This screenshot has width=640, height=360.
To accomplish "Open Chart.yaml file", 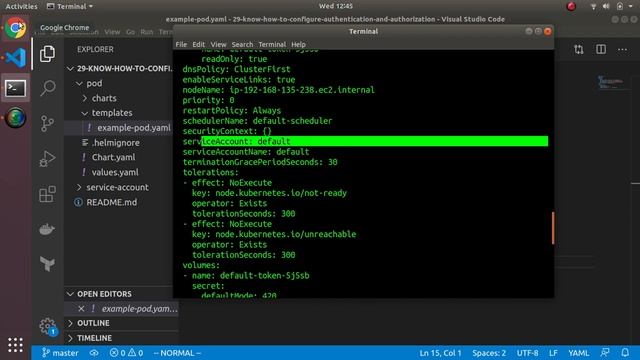I will point(113,158).
